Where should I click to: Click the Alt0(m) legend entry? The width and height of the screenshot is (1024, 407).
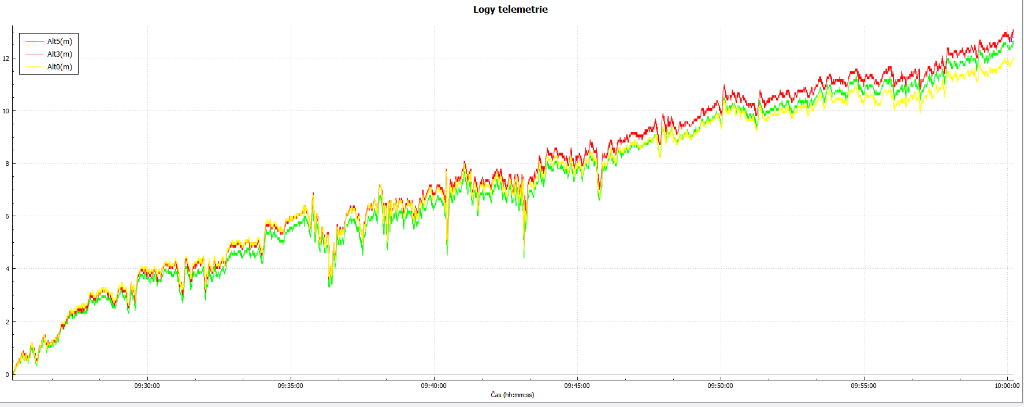click(59, 66)
